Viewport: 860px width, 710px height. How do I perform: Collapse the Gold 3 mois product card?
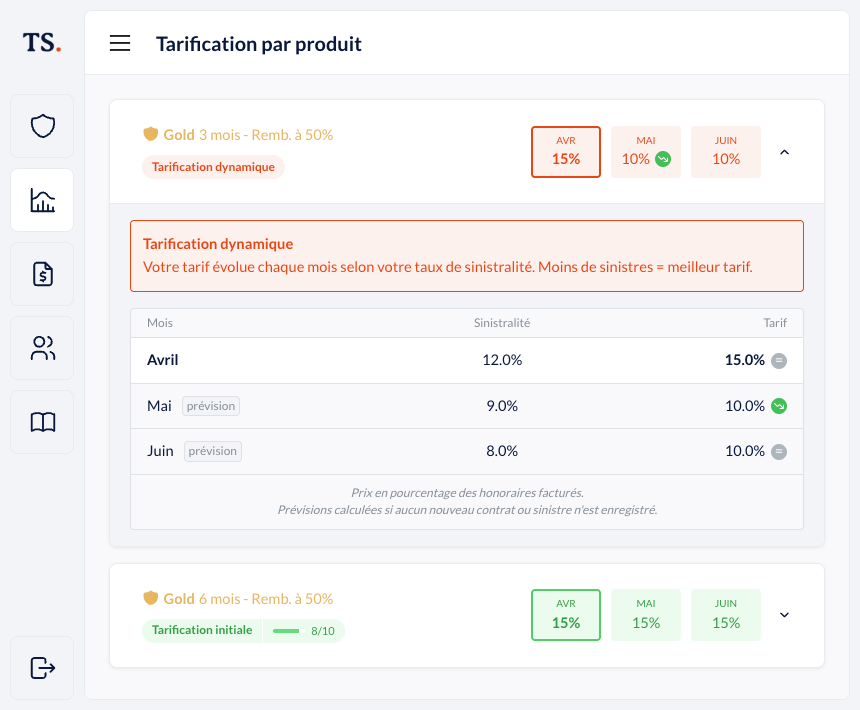point(784,151)
